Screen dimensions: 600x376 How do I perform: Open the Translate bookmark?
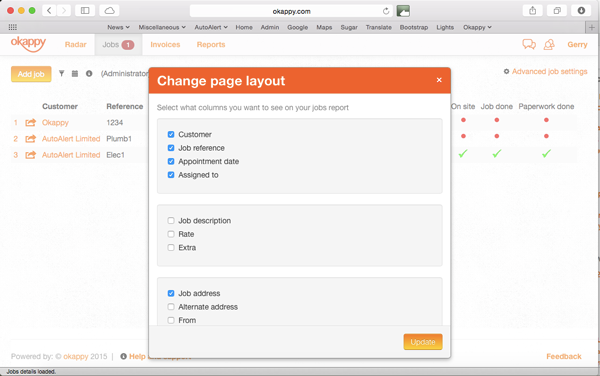point(378,27)
